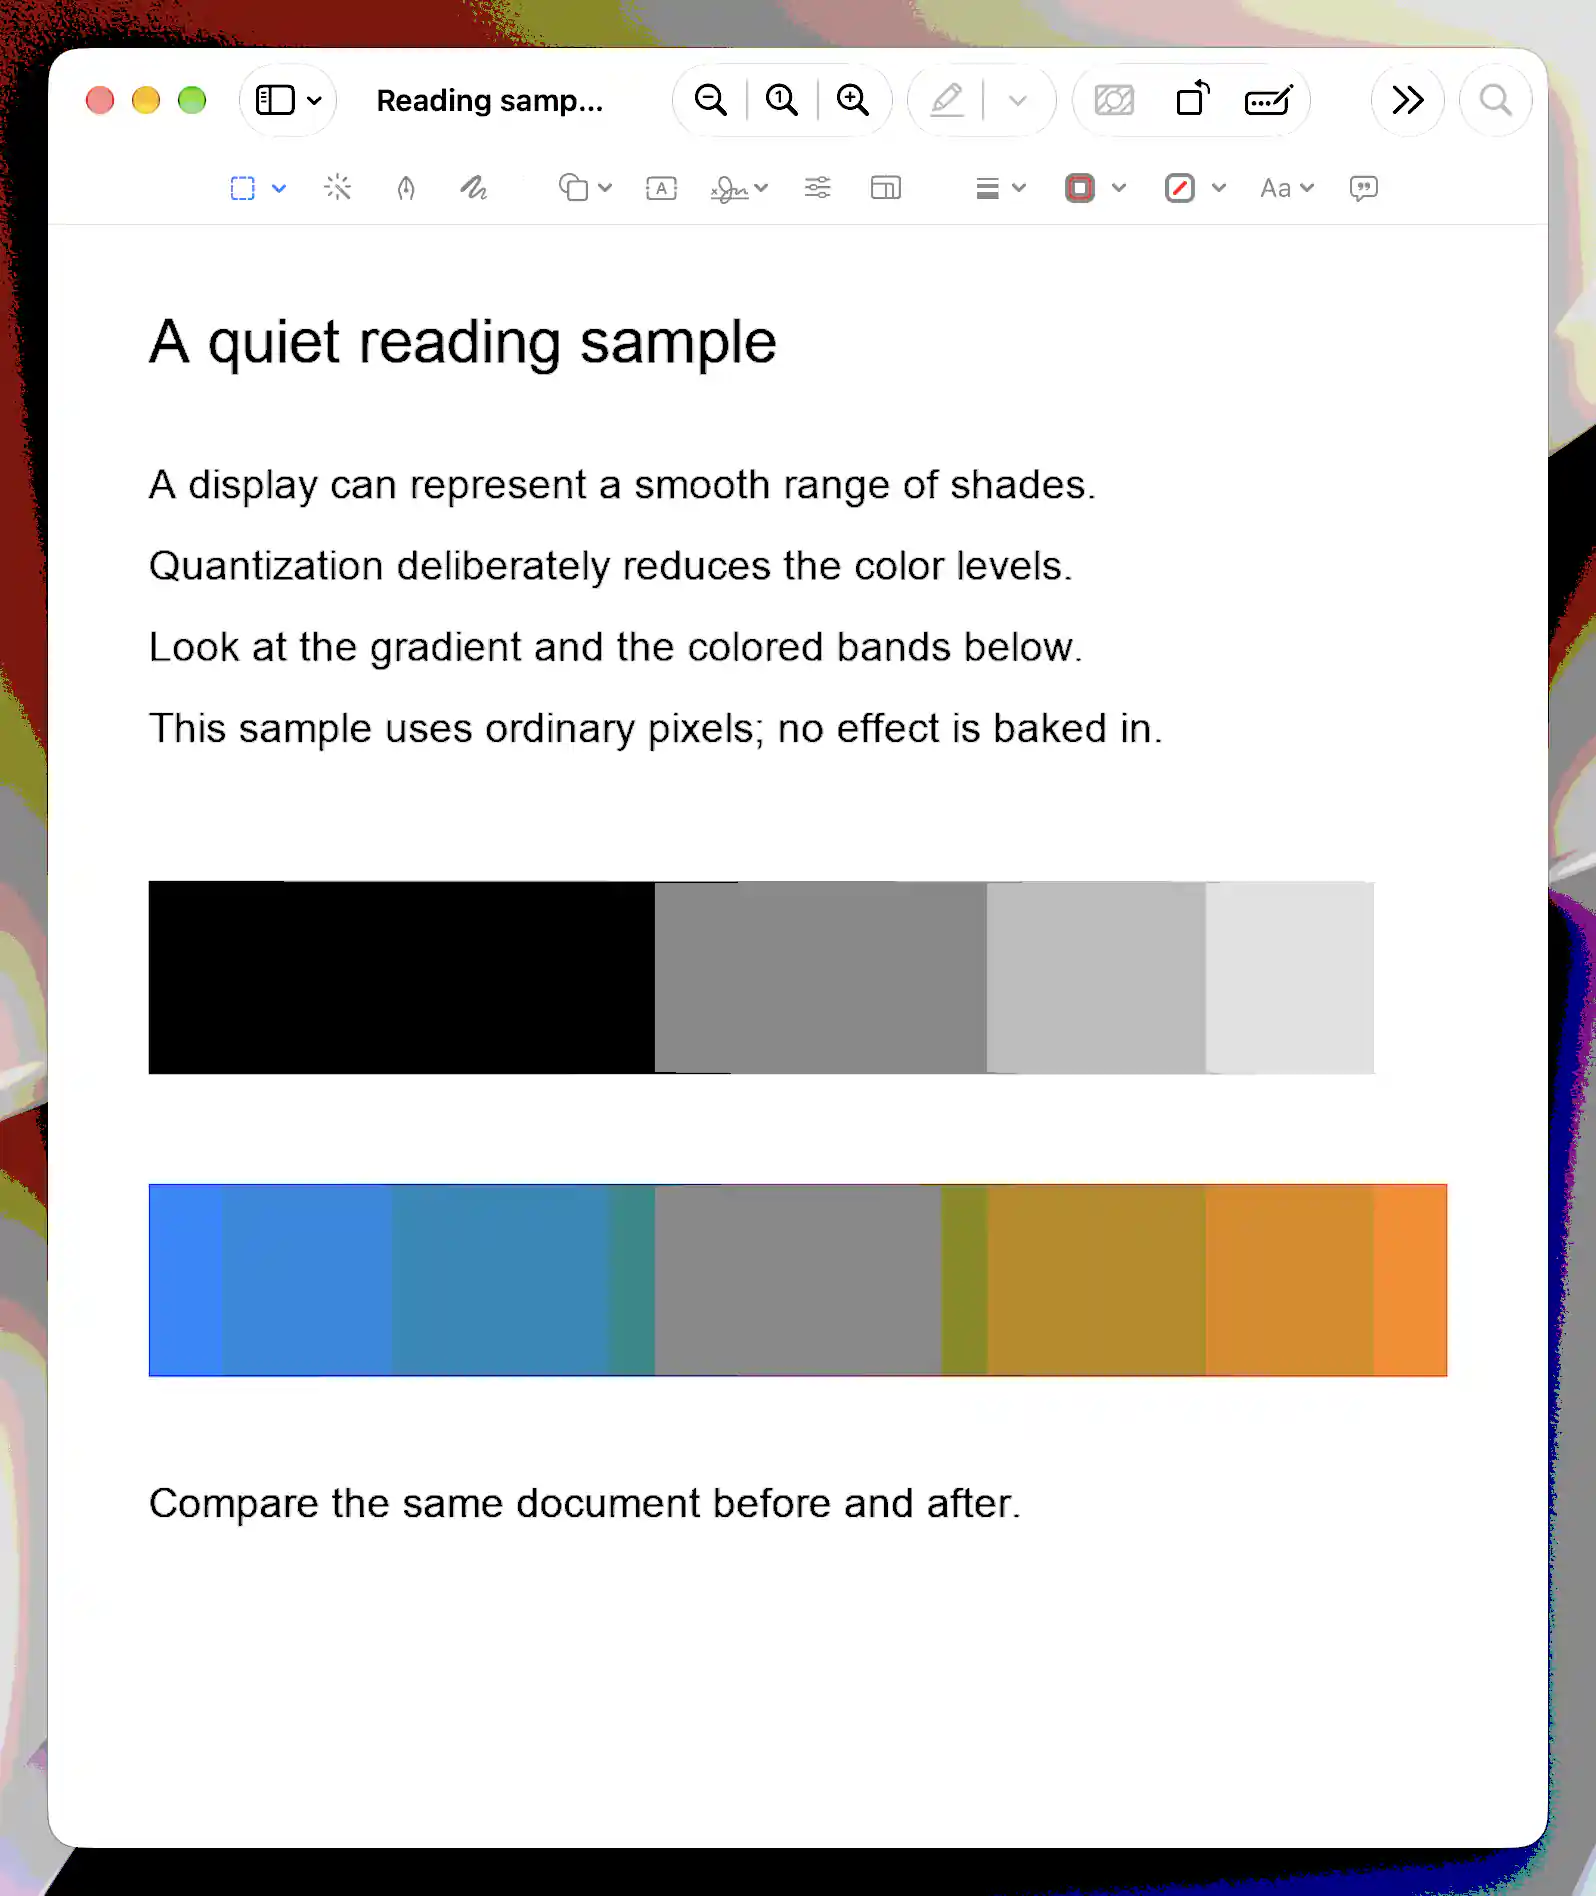Click the blue-to-orange colored band image
The image size is (1596, 1896).
798,1280
